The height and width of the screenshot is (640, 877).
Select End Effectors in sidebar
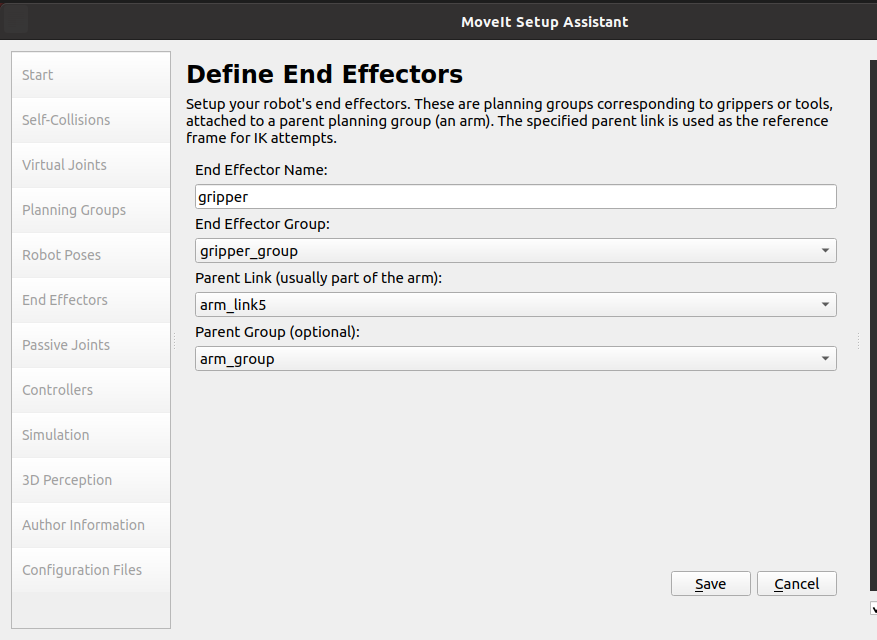point(91,300)
